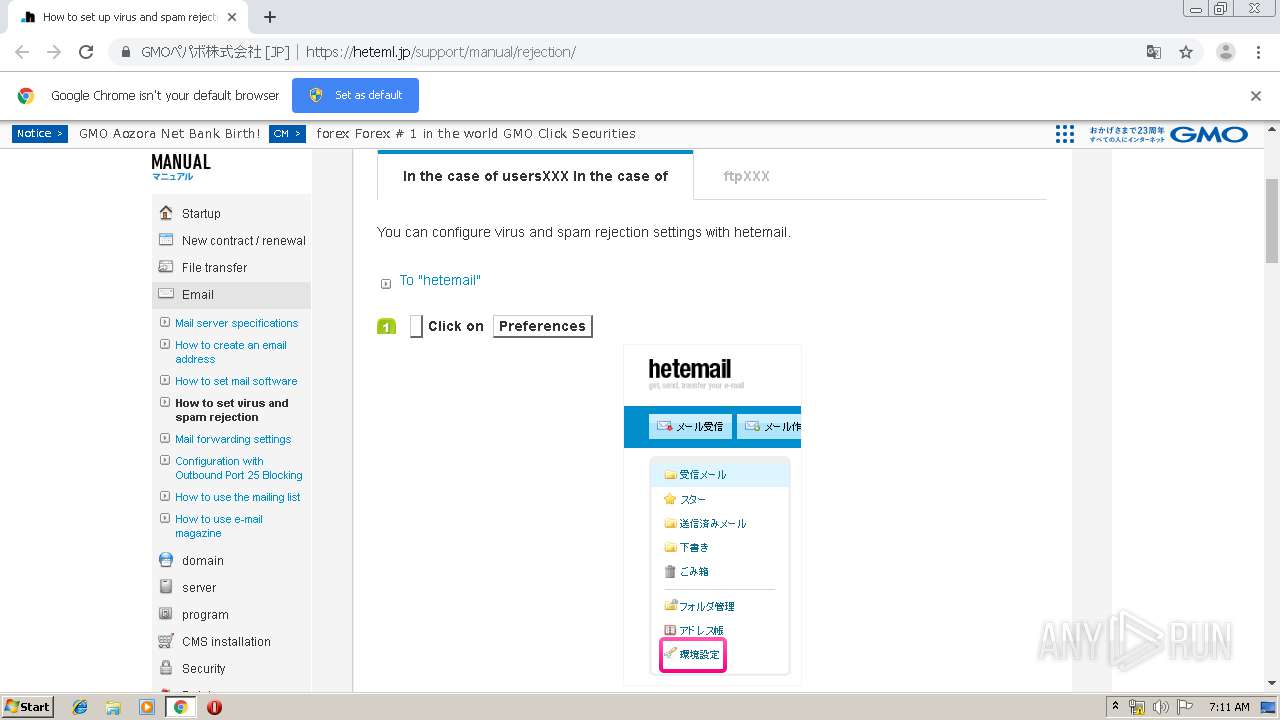Close the heteml manual tab
The width and height of the screenshot is (1280, 720).
232,17
